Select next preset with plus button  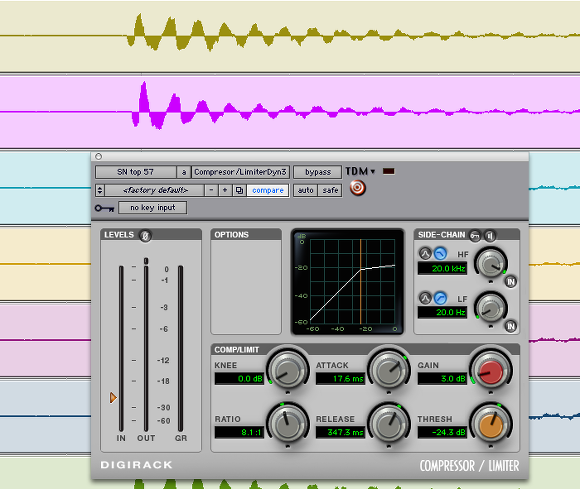click(225, 190)
